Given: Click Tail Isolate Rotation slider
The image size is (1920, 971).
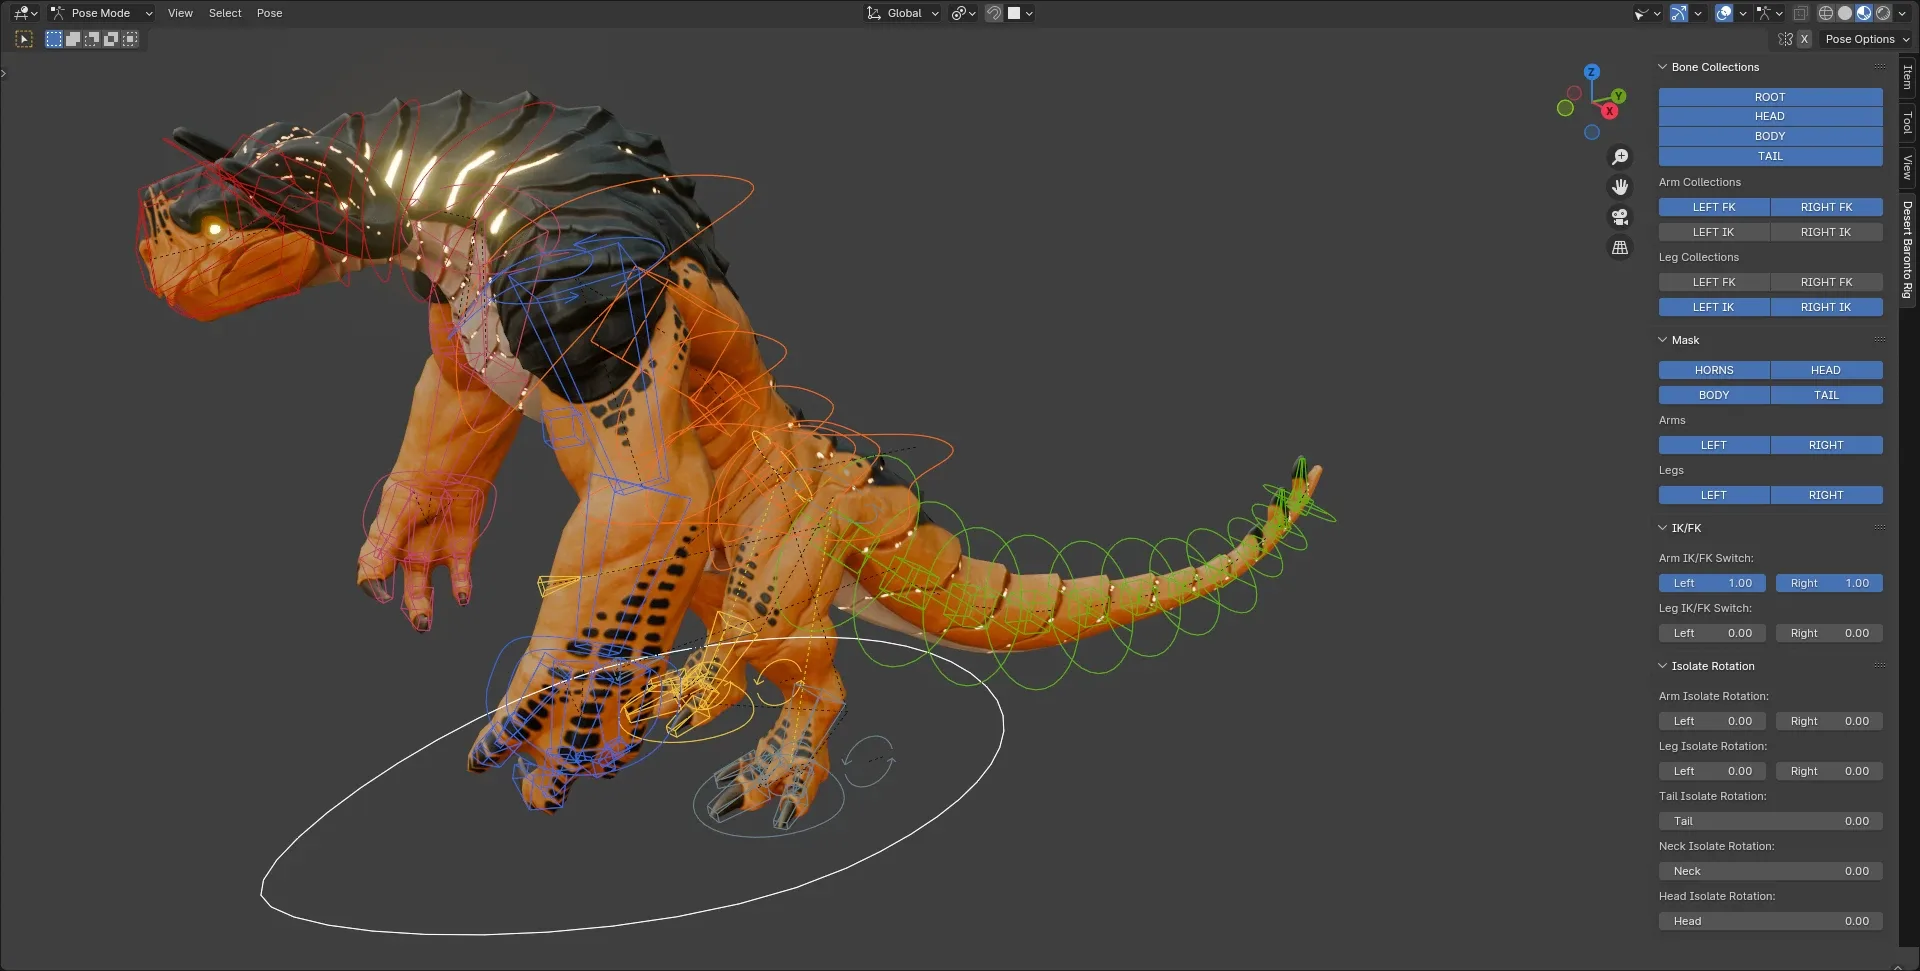Looking at the screenshot, I should 1770,821.
